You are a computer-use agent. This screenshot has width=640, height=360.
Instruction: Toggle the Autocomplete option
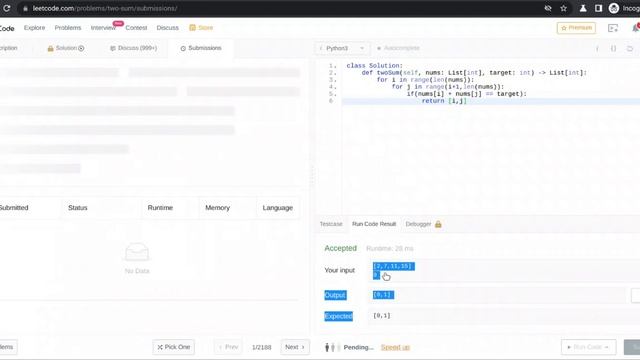click(398, 48)
